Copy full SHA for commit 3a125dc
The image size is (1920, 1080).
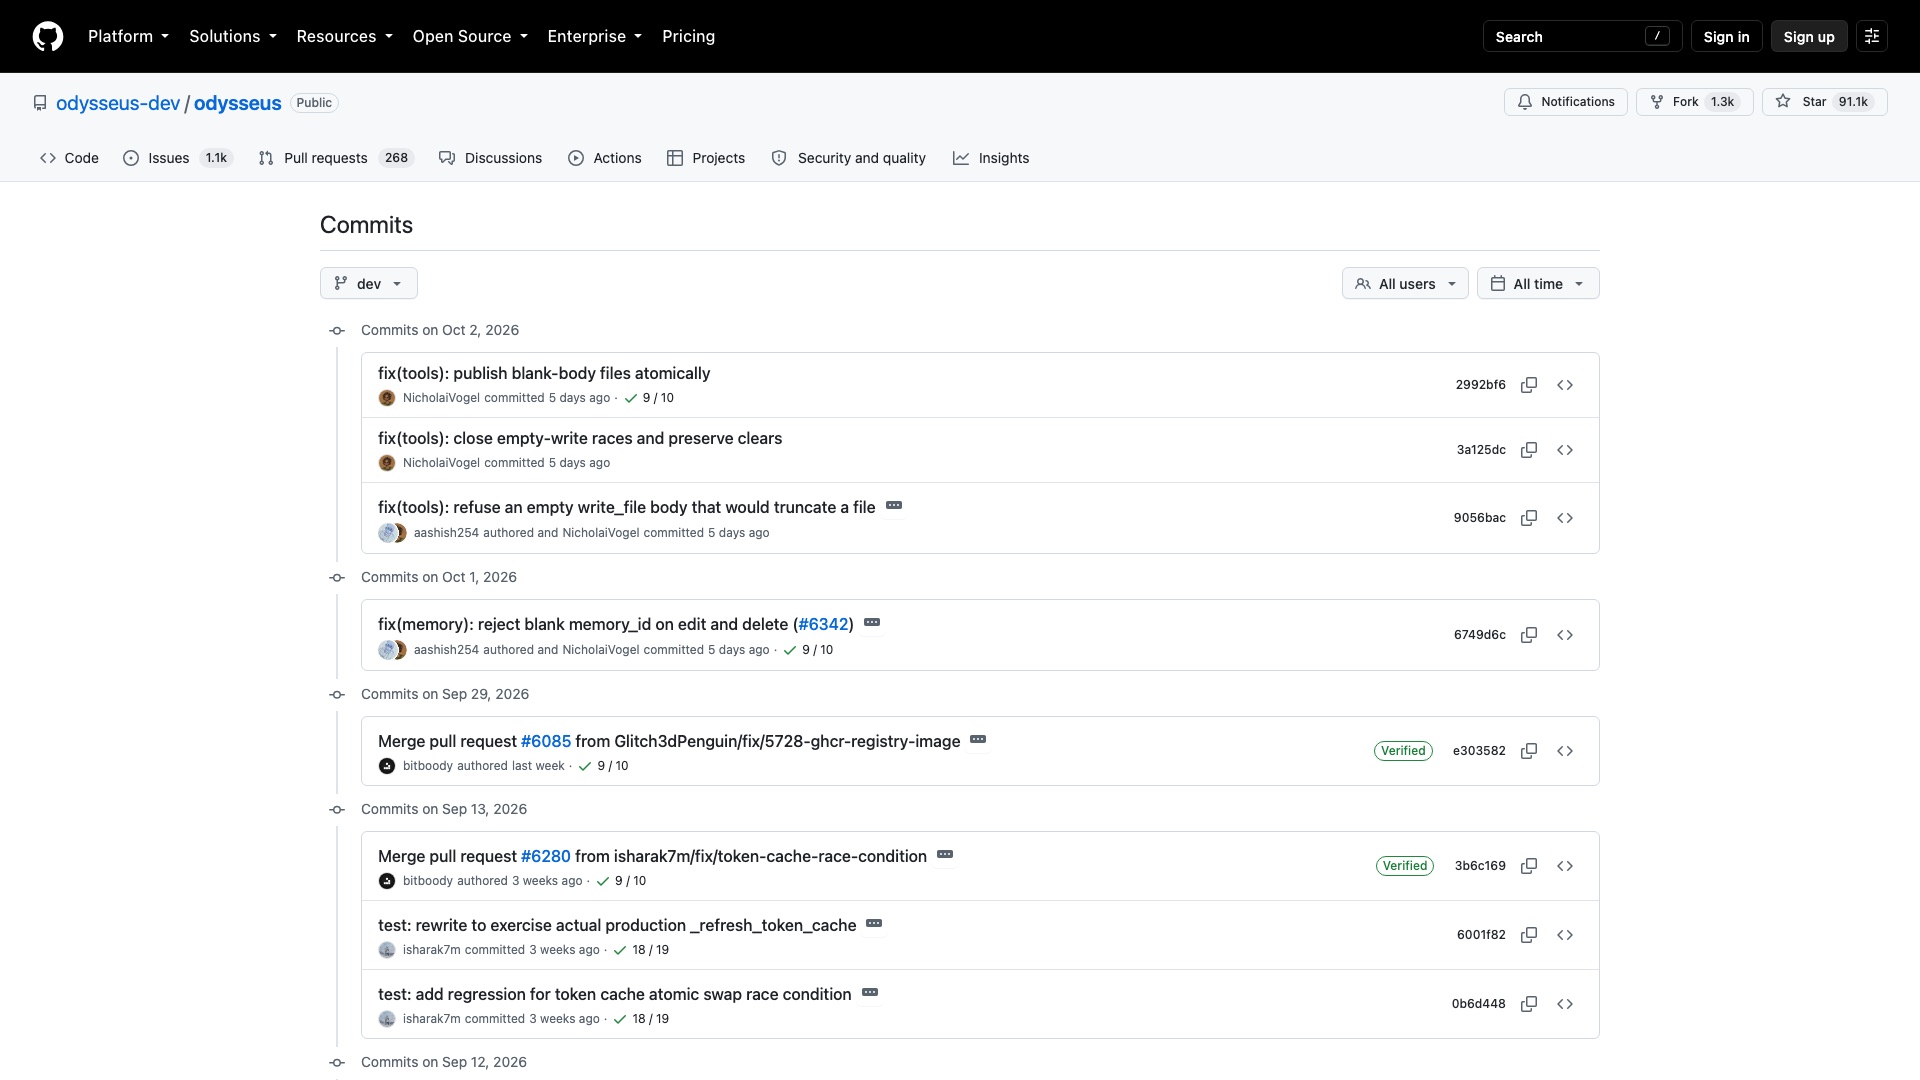[1529, 450]
